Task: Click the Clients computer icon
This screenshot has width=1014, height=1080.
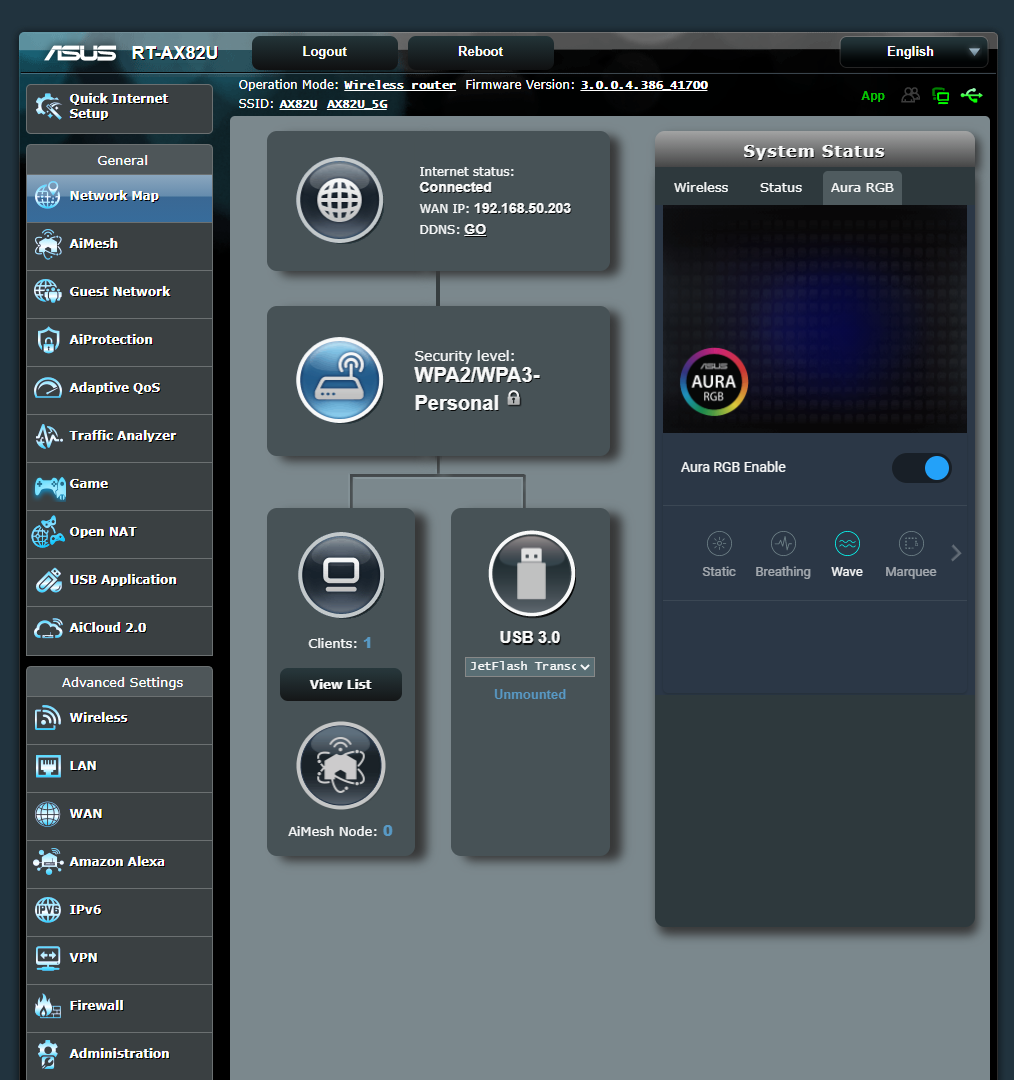Action: tap(341, 574)
